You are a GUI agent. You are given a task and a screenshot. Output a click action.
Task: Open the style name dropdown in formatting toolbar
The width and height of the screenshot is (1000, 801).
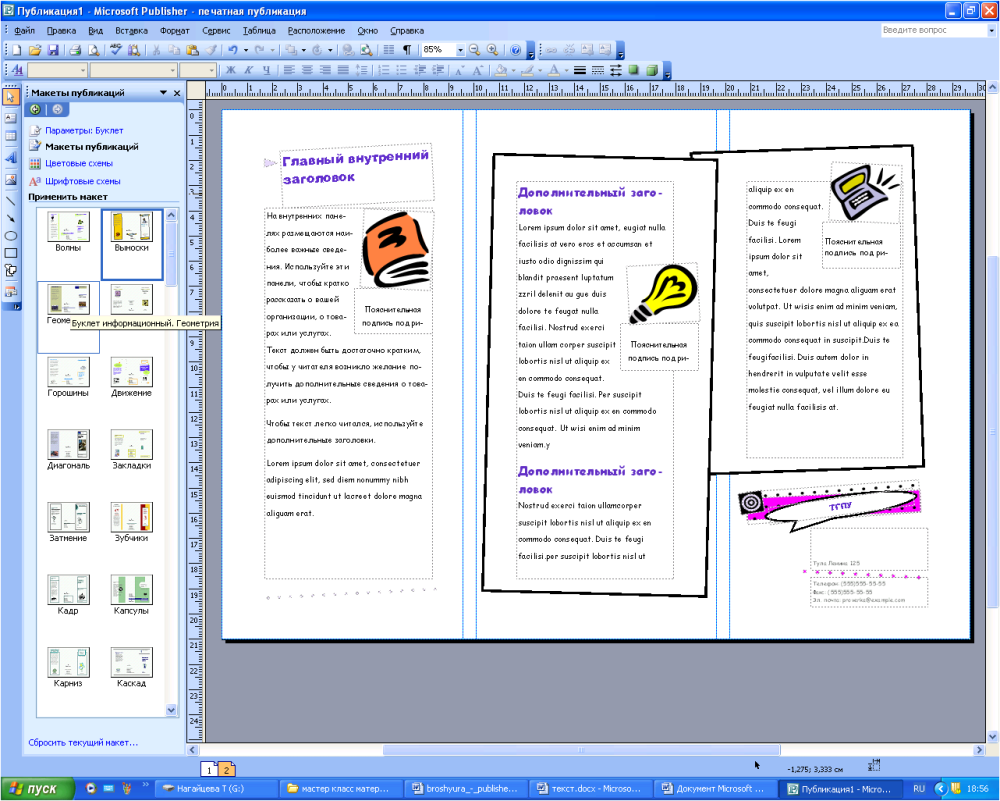pos(84,70)
